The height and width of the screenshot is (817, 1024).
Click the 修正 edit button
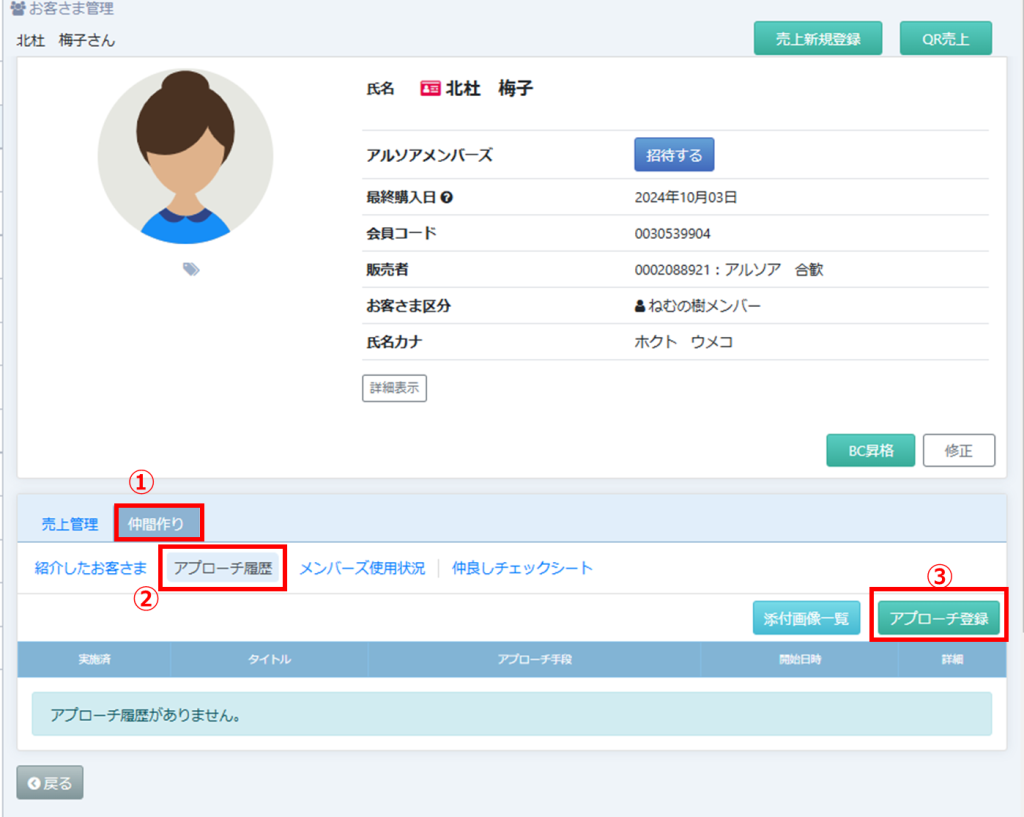point(958,450)
